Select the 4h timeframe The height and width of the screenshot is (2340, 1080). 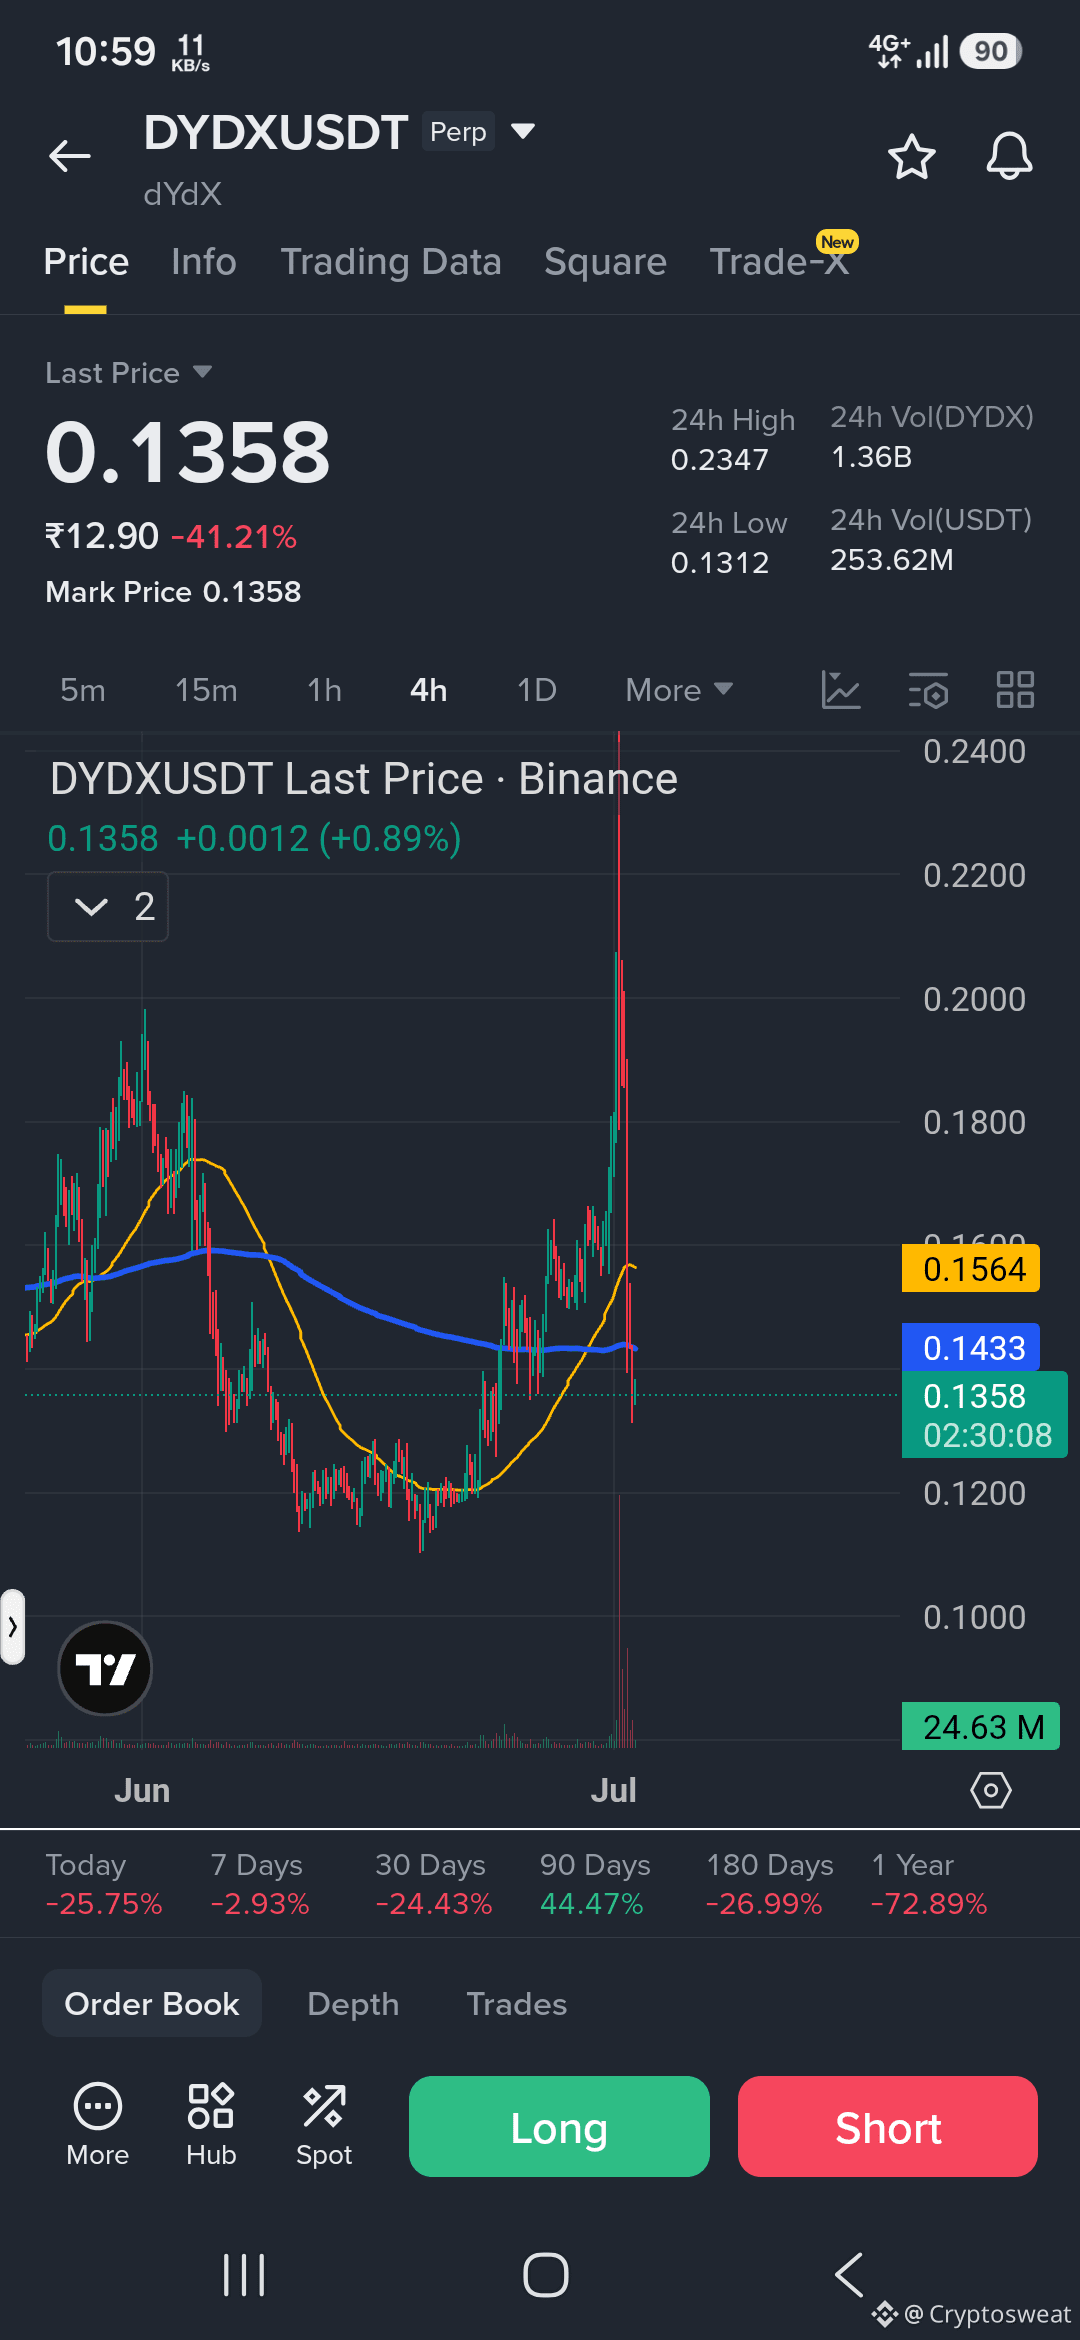[428, 690]
